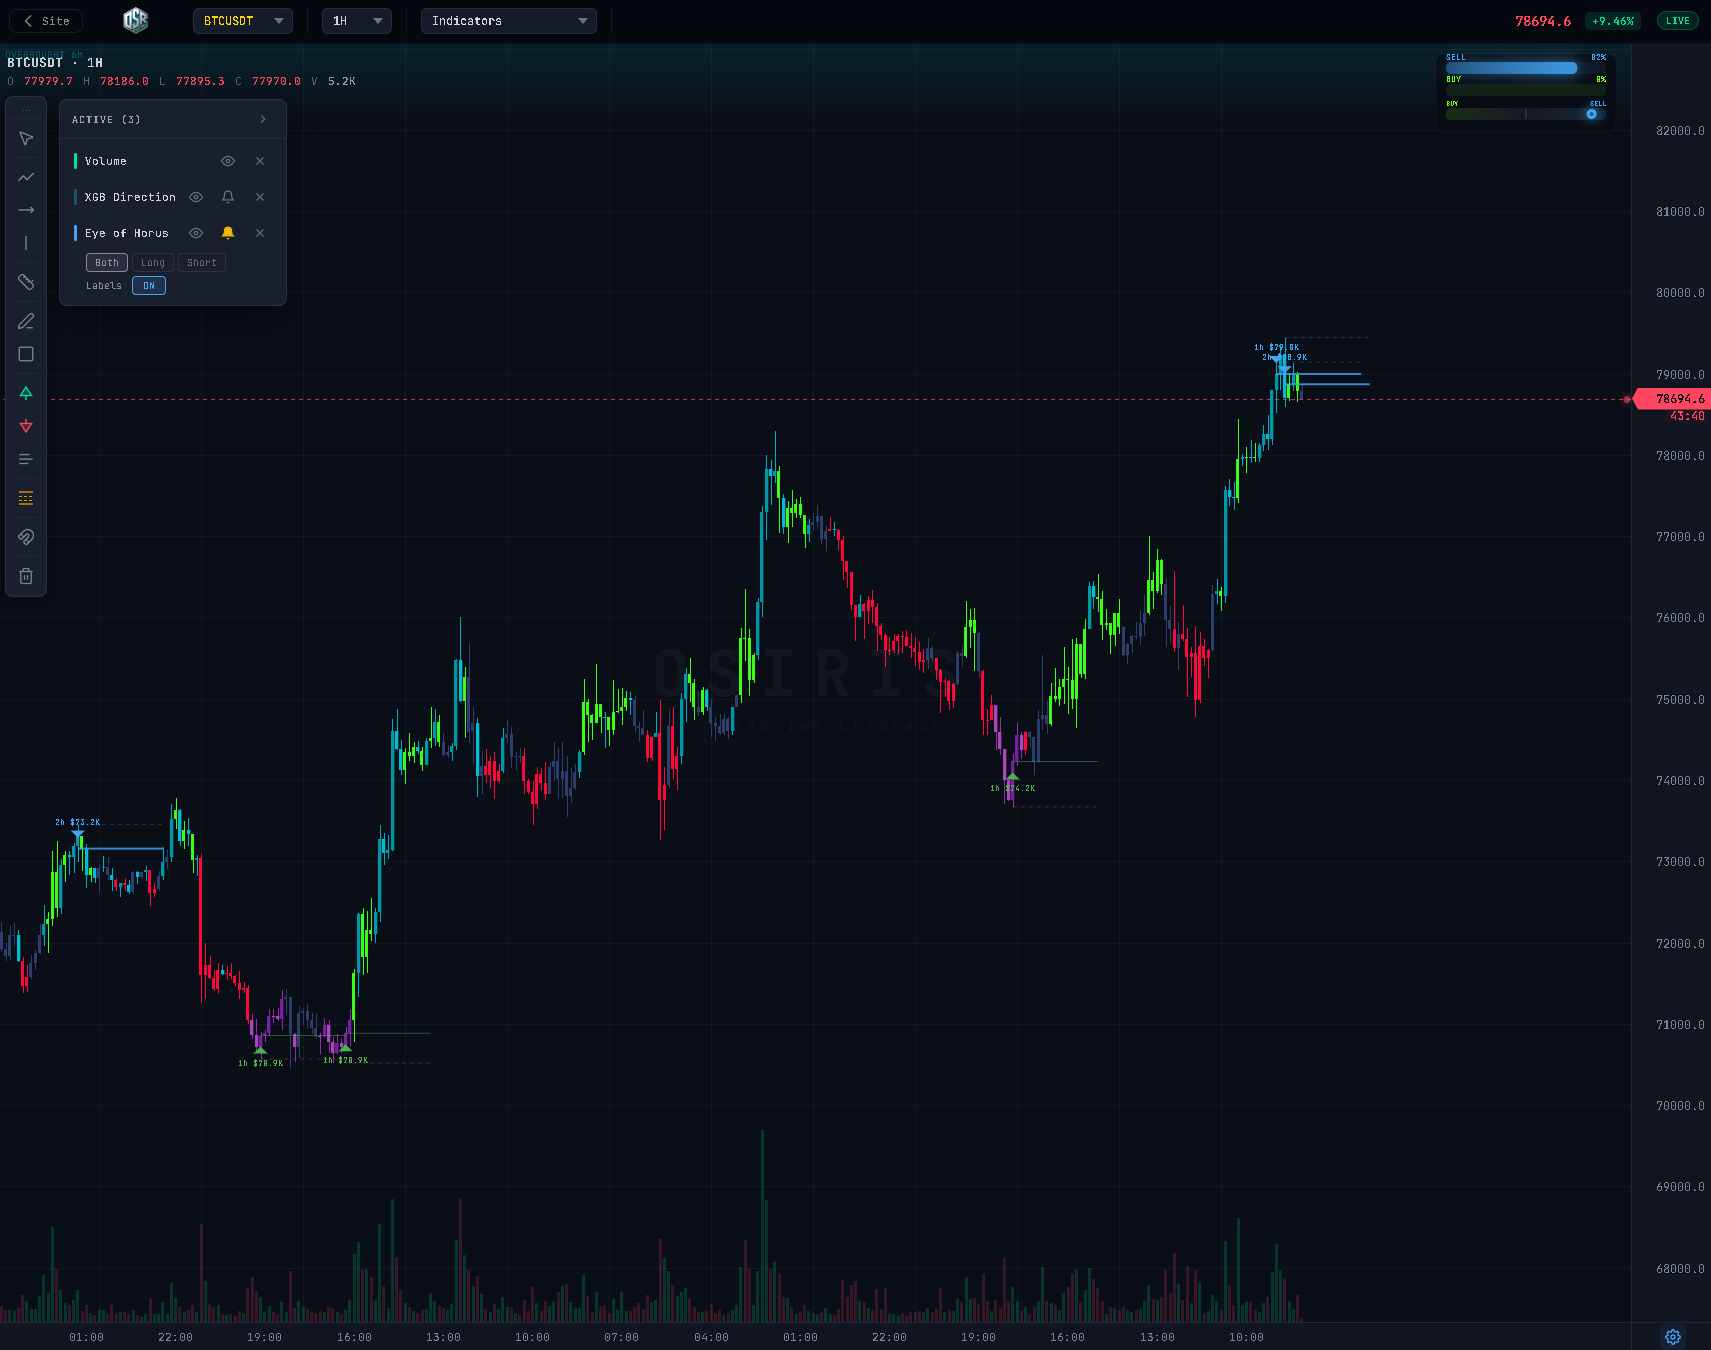The height and width of the screenshot is (1350, 1711).
Task: Remove the XGB Direction indicator
Action: [x=260, y=197]
